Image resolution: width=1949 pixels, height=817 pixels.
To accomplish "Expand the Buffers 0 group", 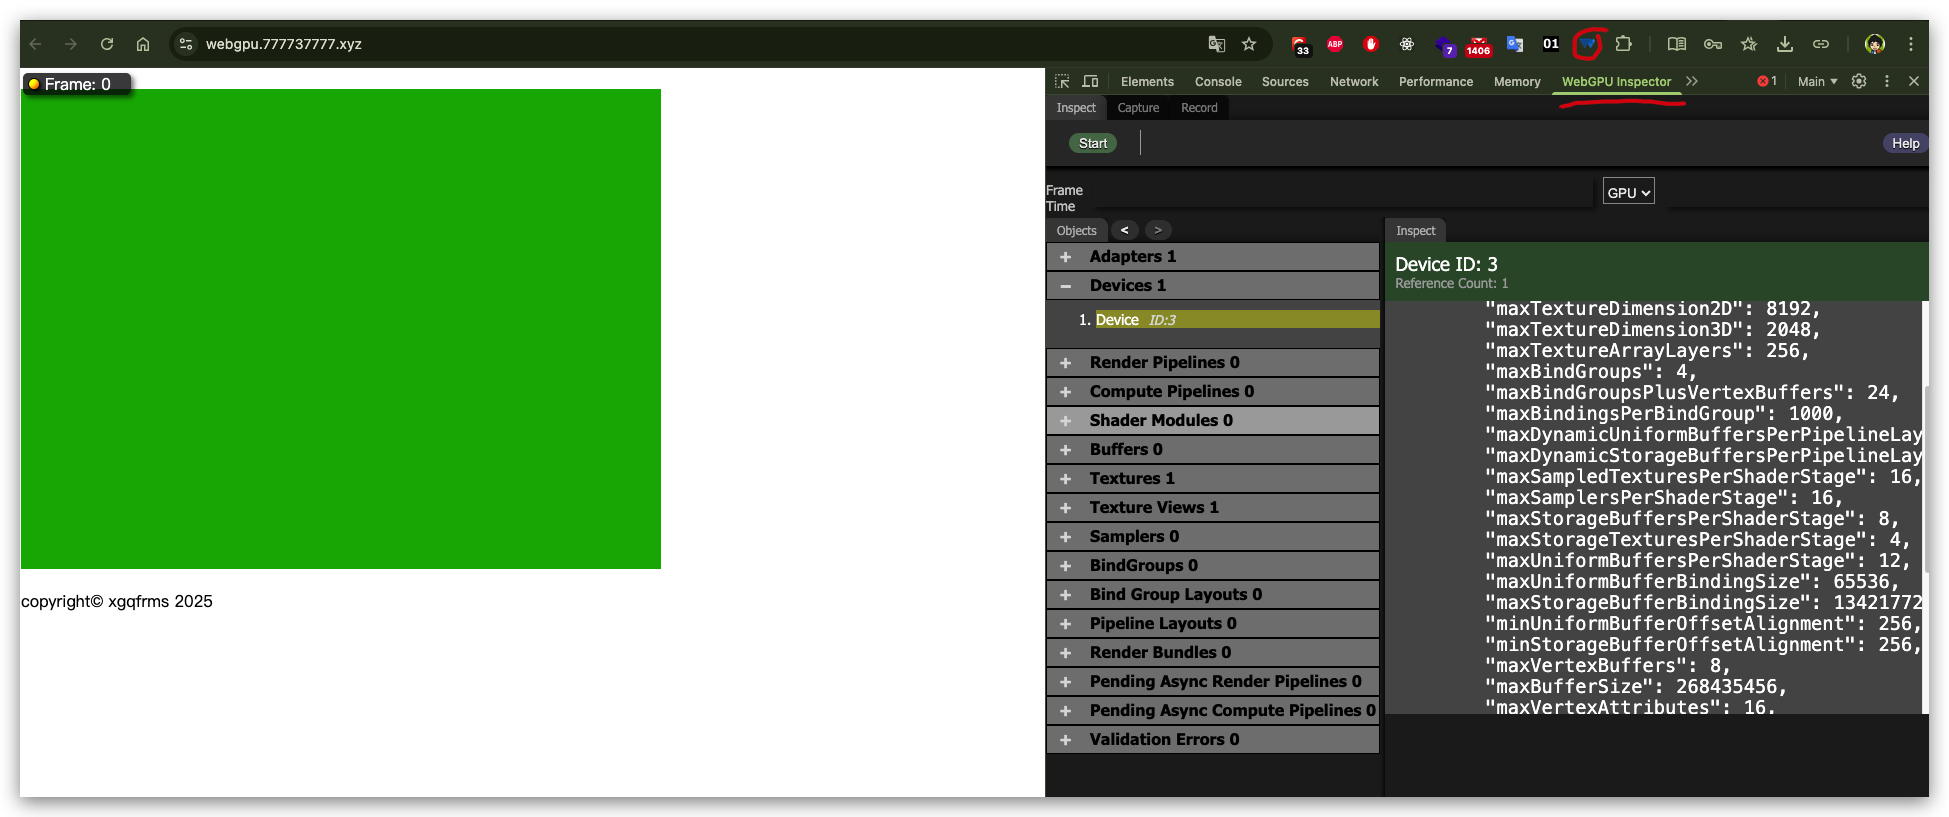I will [x=1213, y=450].
